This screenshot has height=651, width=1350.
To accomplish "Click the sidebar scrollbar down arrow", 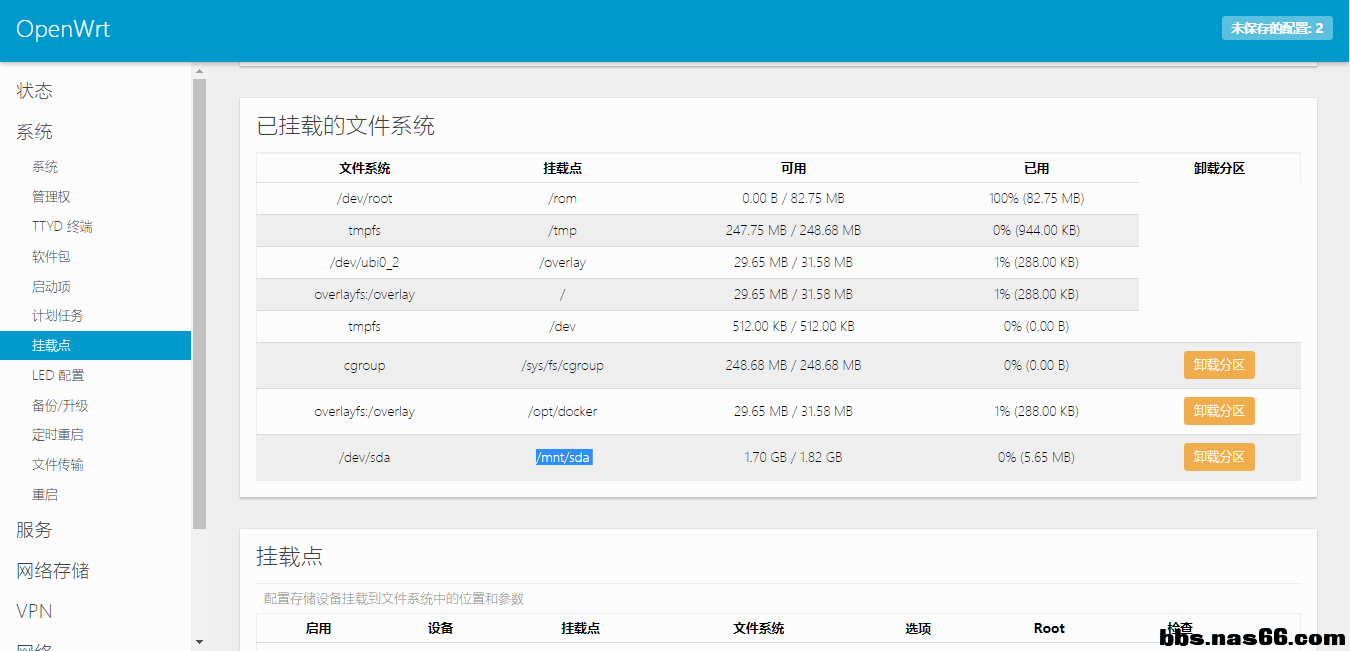I will pyautogui.click(x=199, y=641).
